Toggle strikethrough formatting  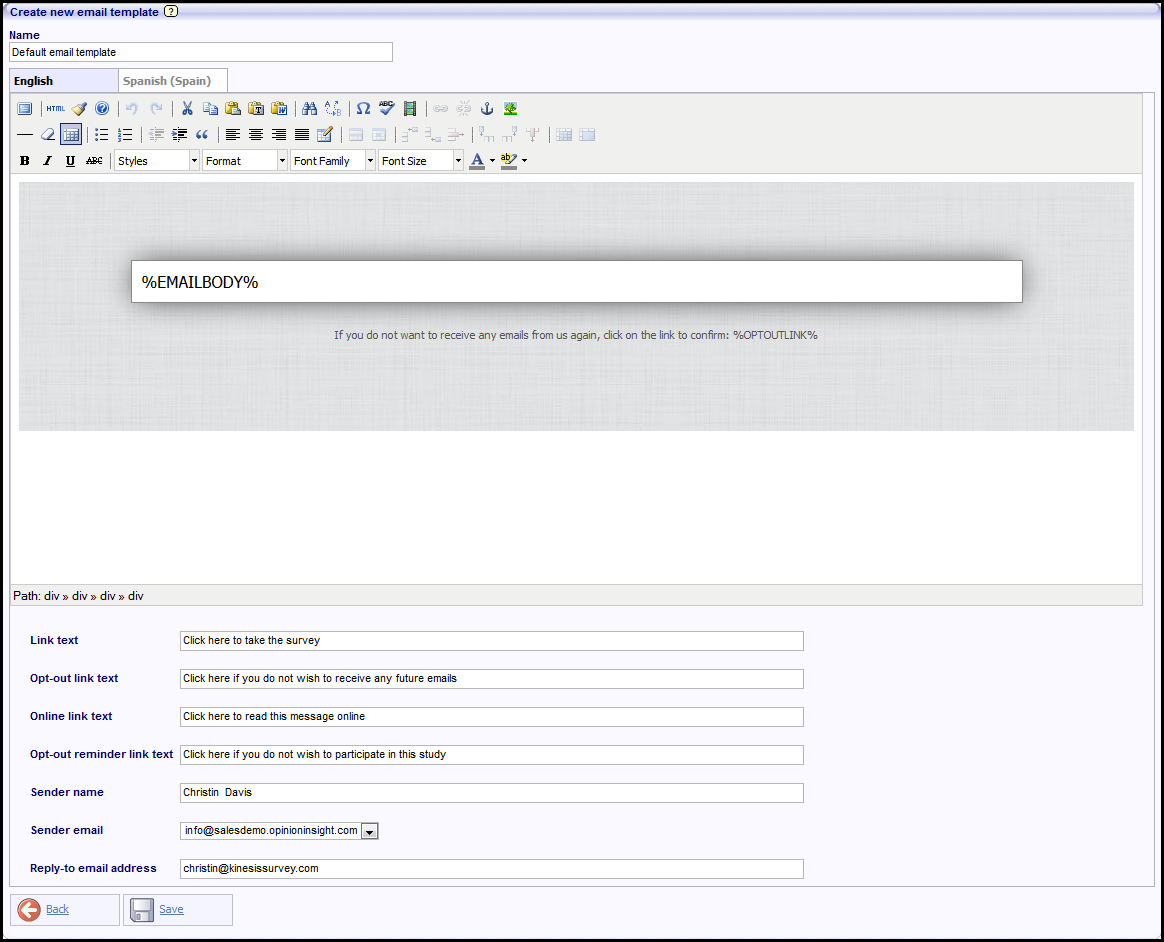point(94,160)
